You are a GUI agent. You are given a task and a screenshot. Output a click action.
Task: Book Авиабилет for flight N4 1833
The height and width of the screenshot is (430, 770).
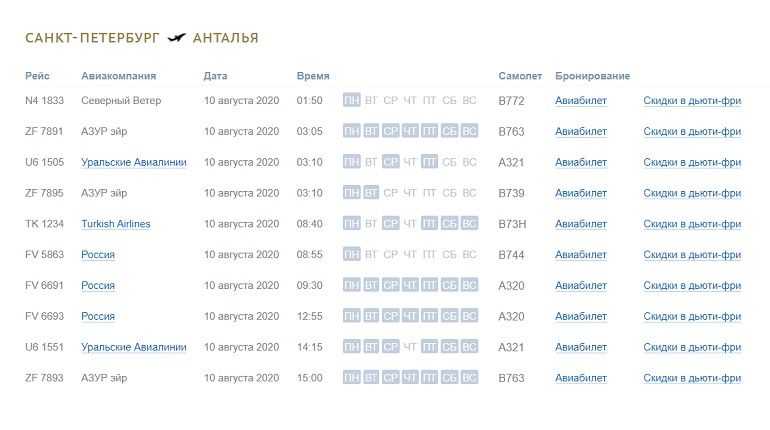(581, 101)
